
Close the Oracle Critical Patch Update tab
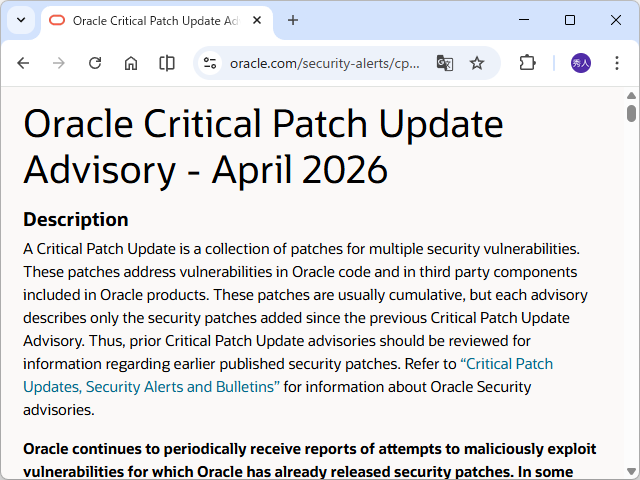click(257, 20)
